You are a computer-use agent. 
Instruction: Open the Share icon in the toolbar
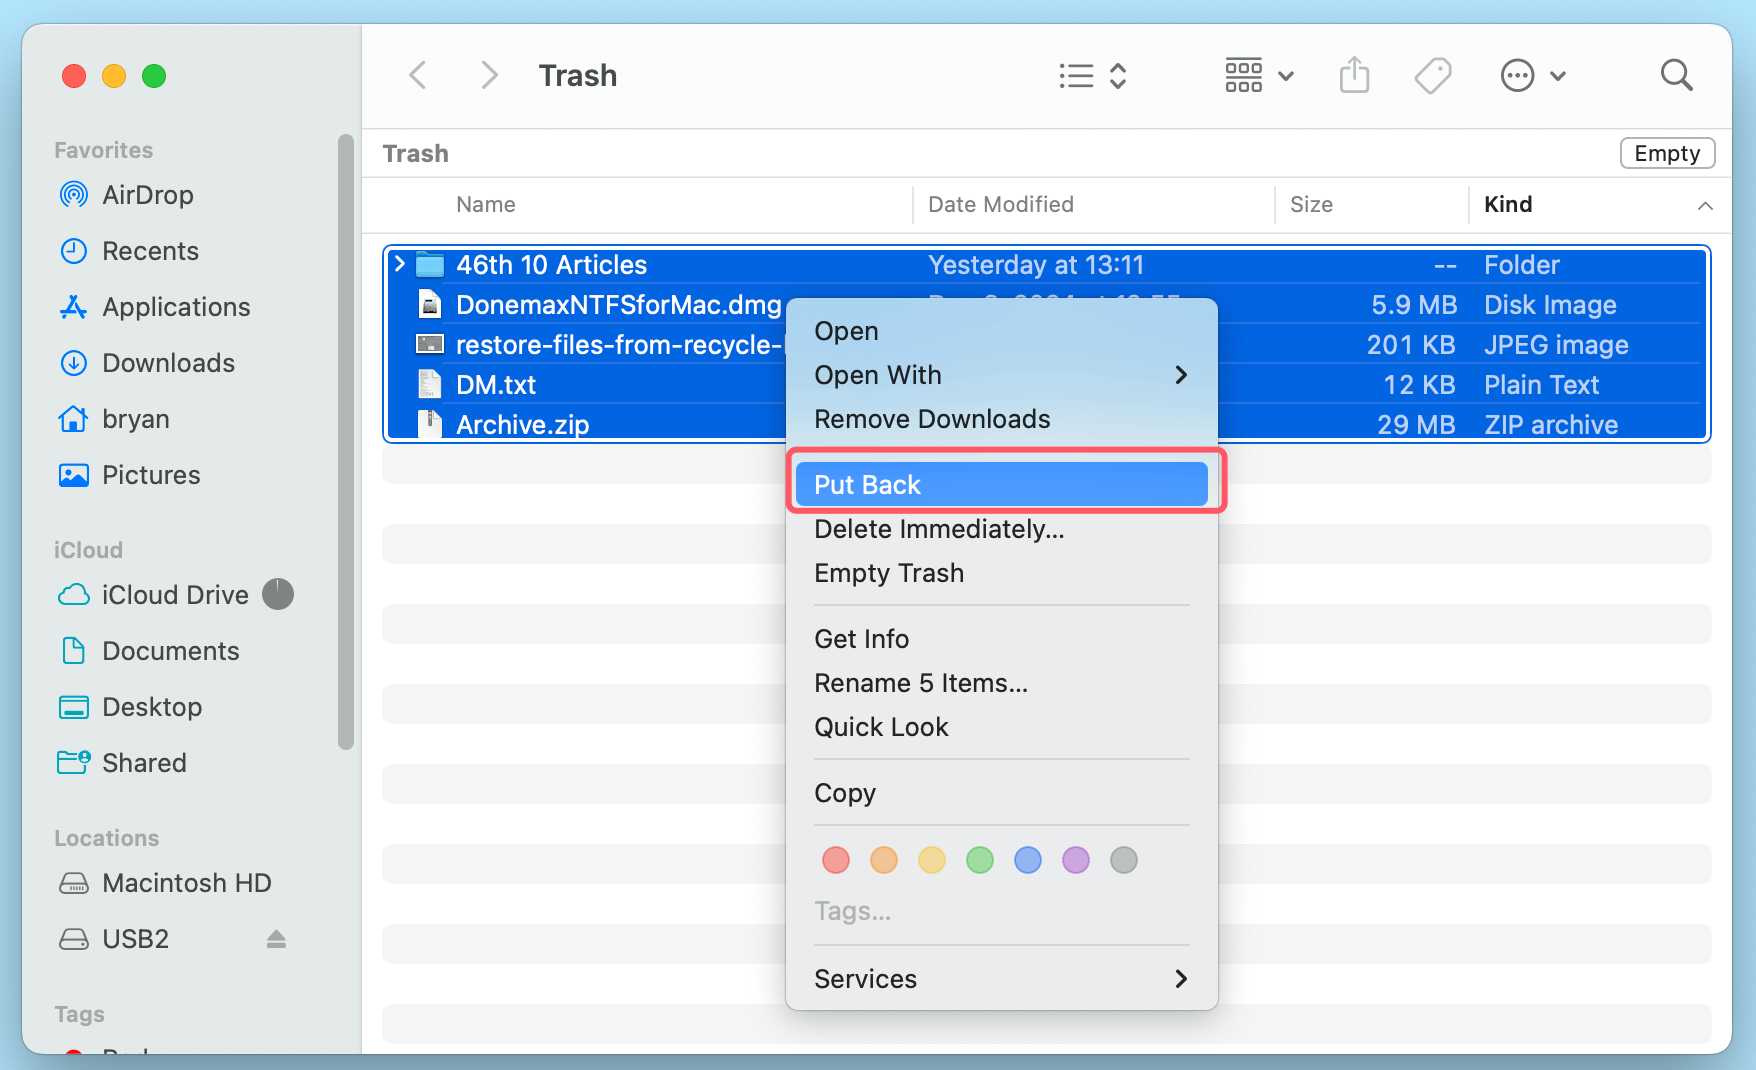tap(1354, 75)
